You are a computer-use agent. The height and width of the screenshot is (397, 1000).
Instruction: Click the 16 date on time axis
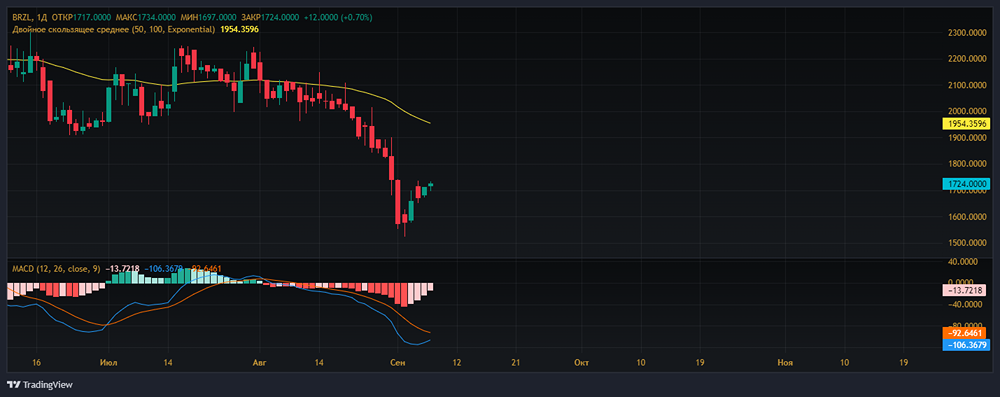tap(36, 363)
